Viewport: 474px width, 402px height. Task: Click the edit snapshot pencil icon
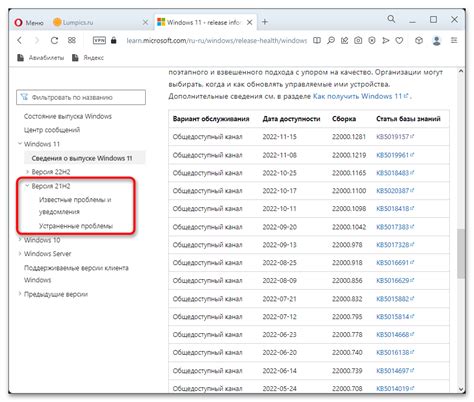click(345, 40)
